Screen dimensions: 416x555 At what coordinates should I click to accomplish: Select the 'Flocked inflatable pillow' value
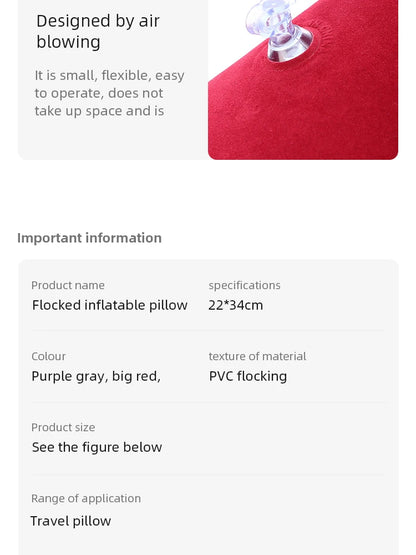[110, 305]
